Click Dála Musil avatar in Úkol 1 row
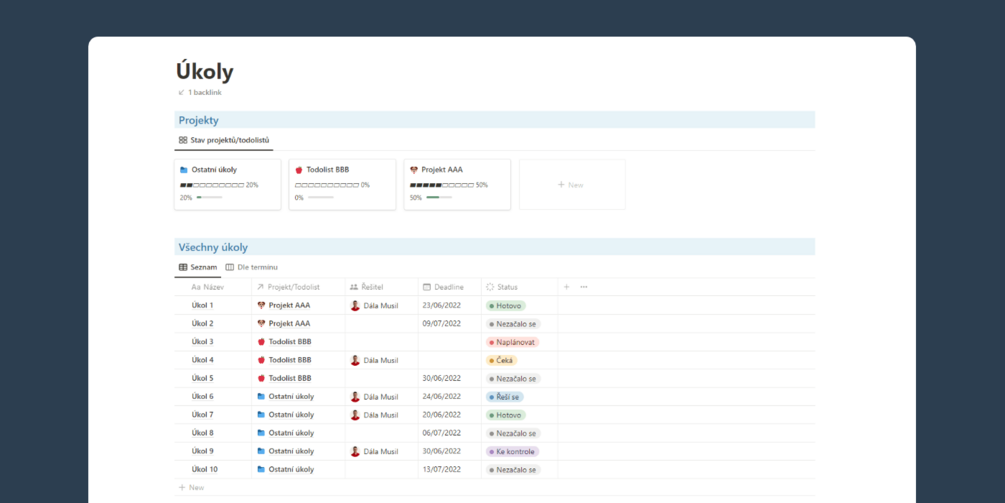 [355, 306]
